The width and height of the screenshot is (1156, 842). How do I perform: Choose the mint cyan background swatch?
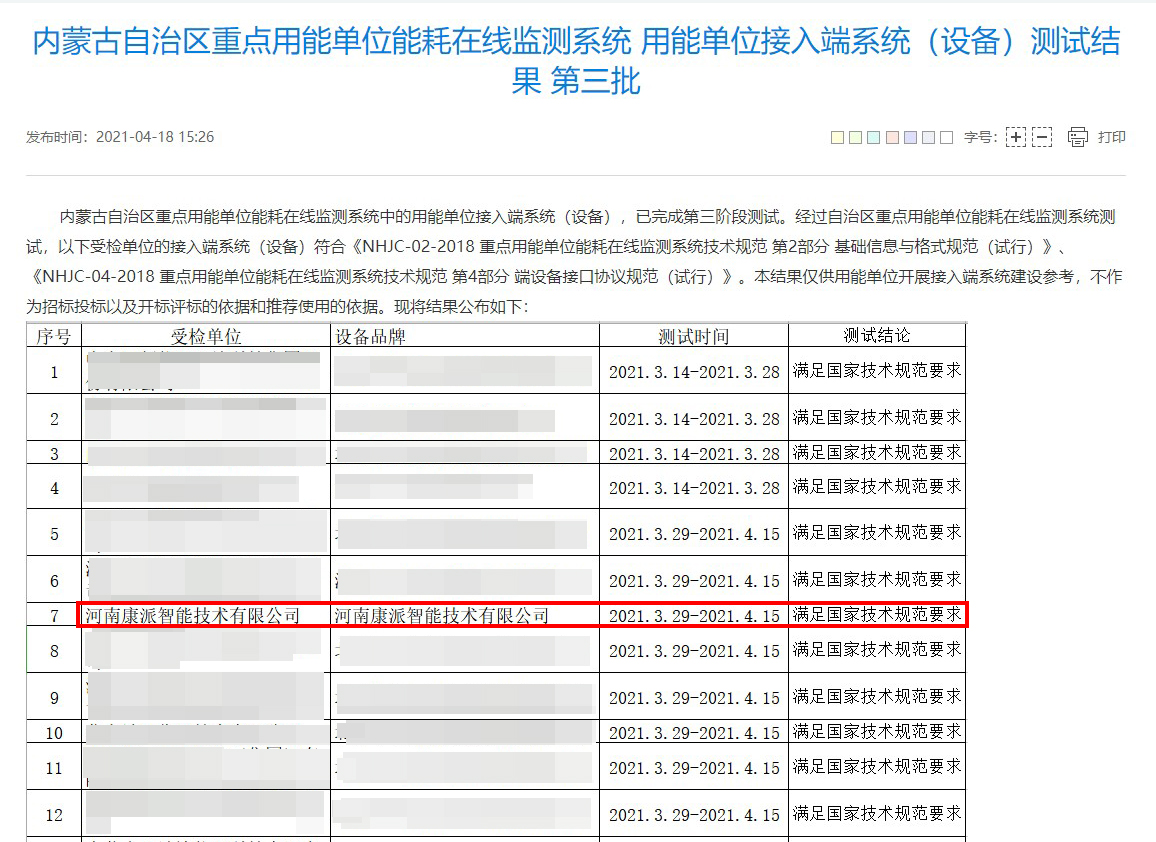[873, 137]
